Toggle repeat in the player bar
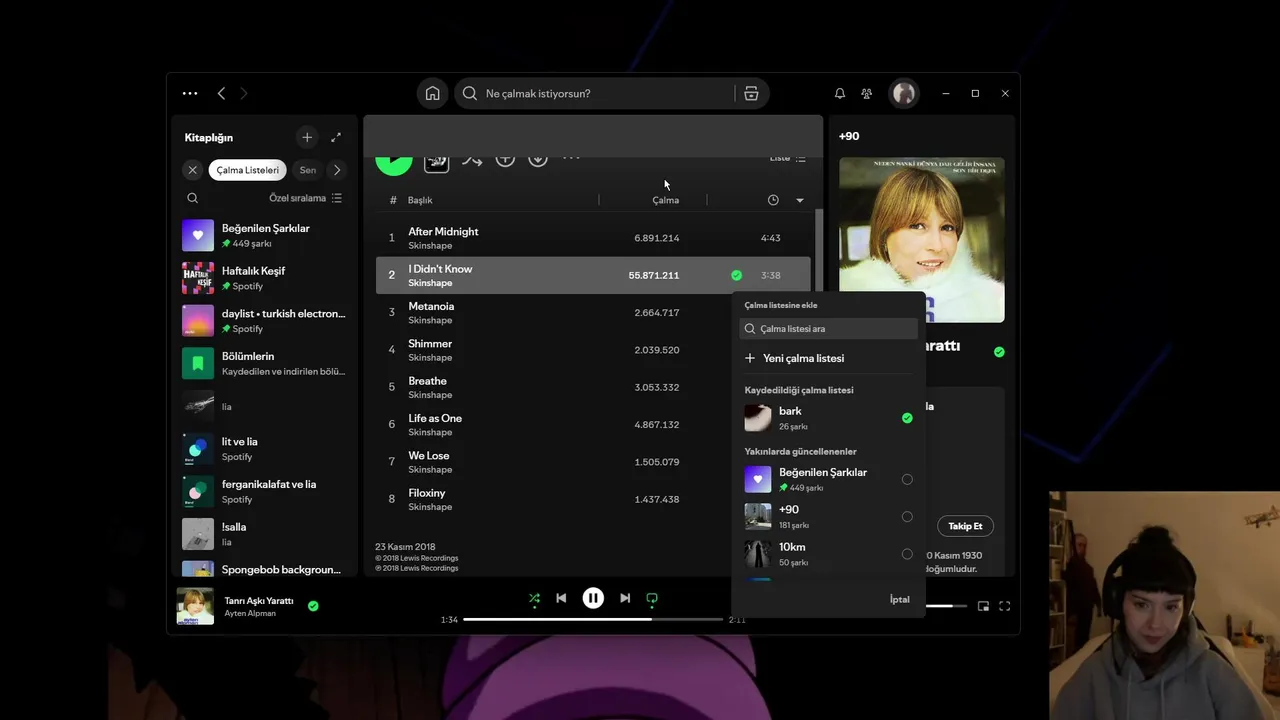 (652, 598)
